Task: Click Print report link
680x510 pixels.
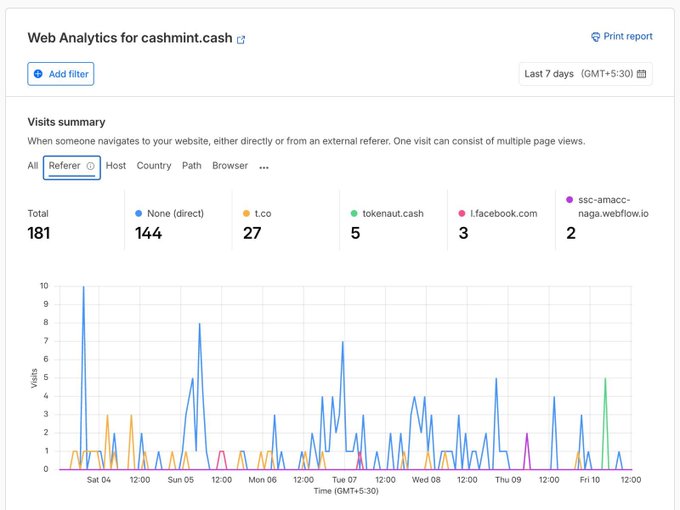Action: 622,36
